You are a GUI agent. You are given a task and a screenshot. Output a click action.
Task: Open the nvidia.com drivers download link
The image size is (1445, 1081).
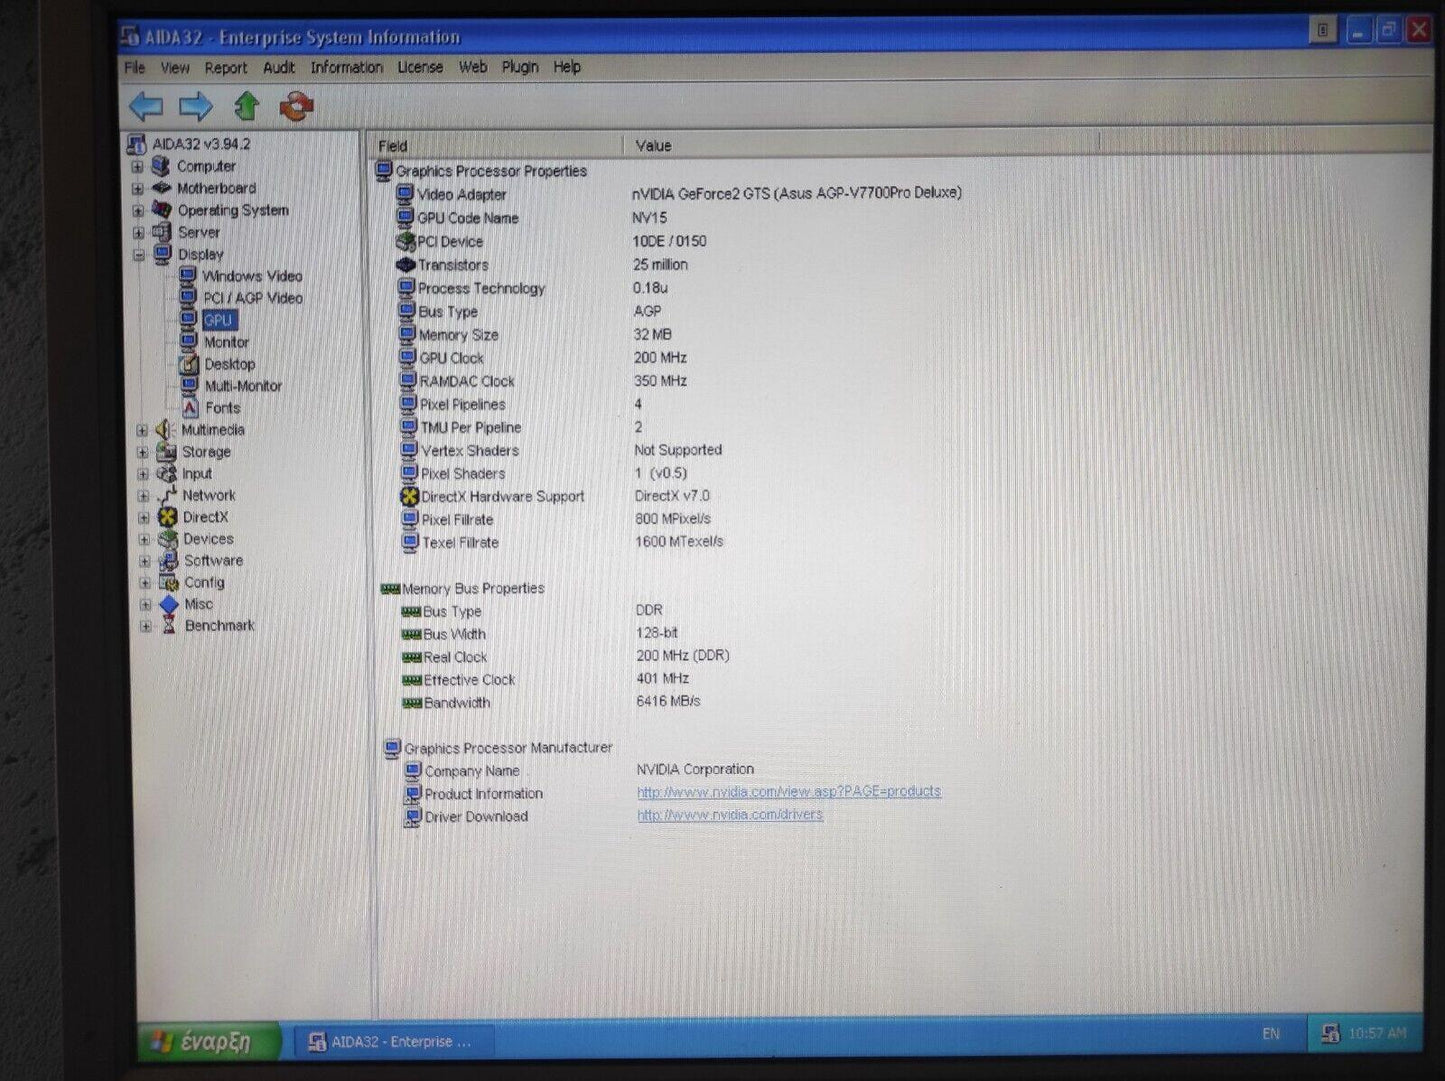730,815
